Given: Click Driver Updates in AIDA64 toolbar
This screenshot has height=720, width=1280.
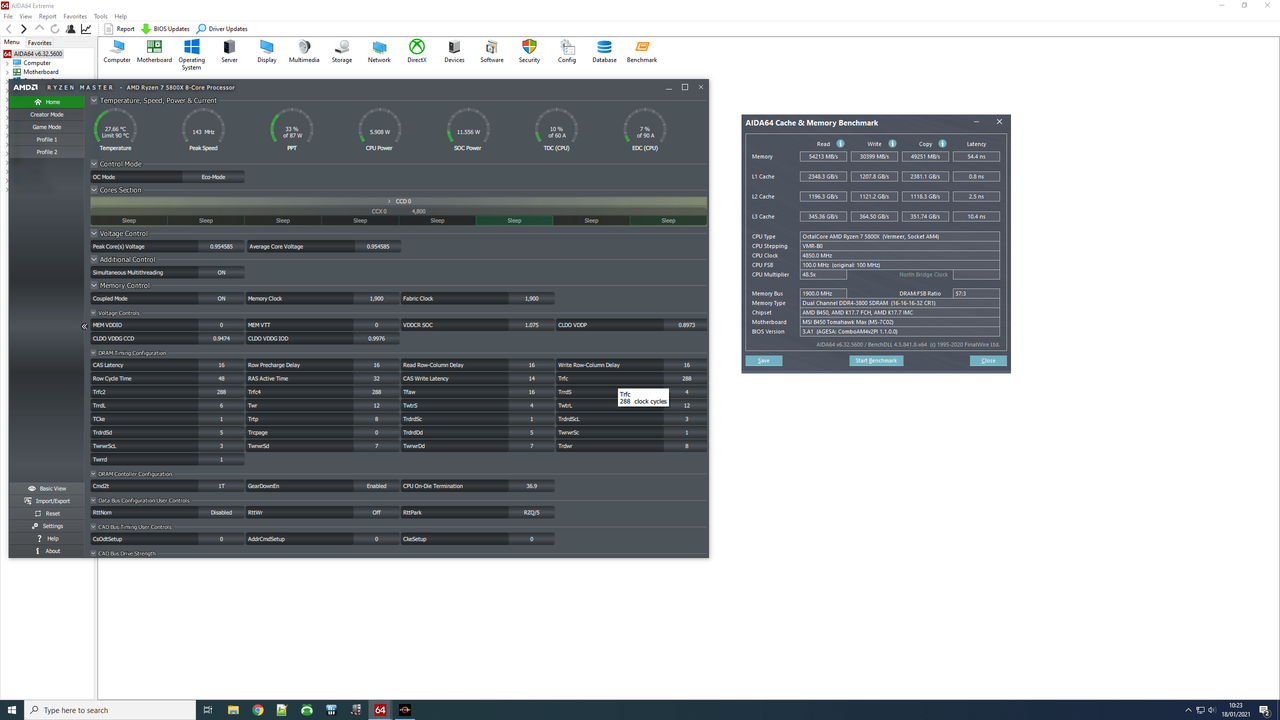Looking at the screenshot, I should click(222, 29).
